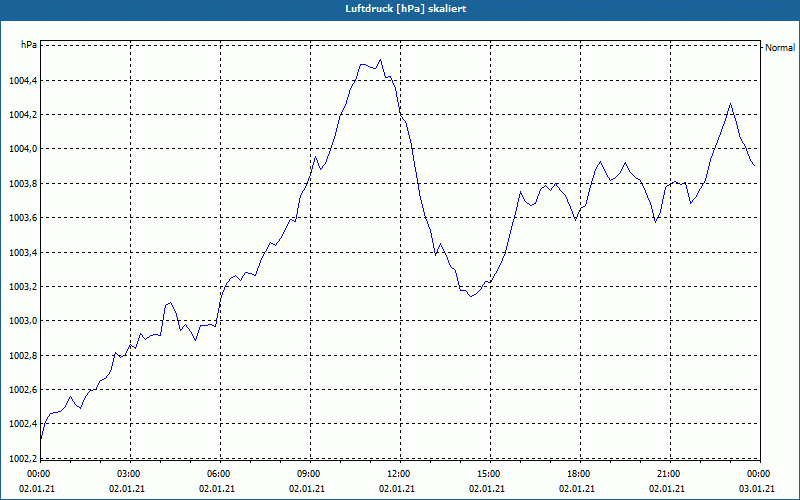The image size is (800, 500).
Task: Select the "Normal" legend label
Action: (780, 47)
